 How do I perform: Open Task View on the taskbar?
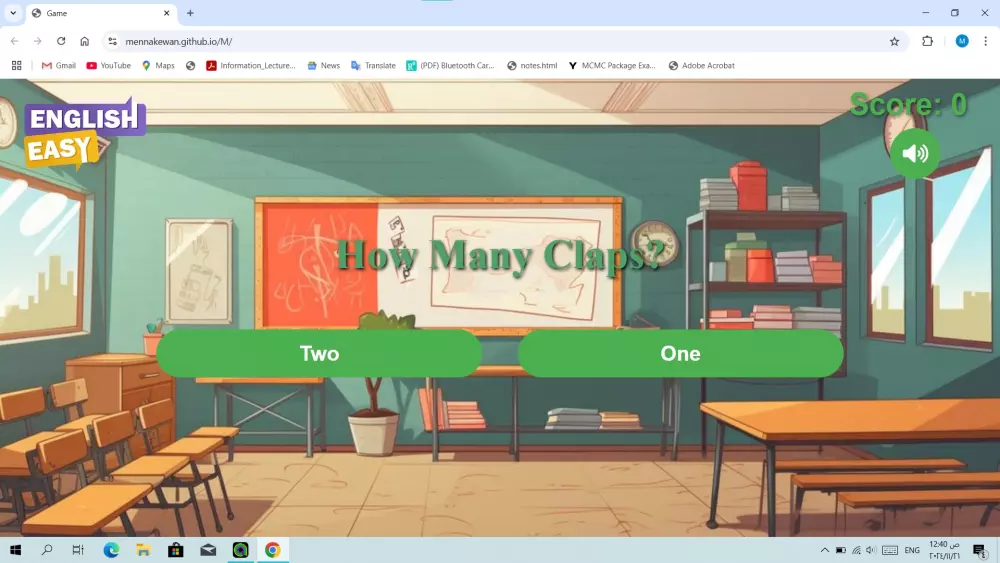tap(78, 550)
